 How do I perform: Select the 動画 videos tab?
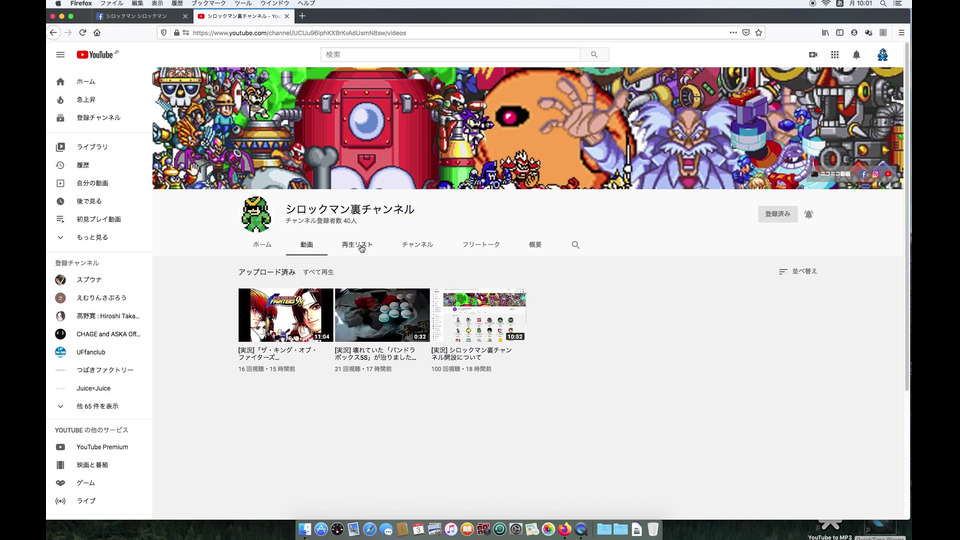[x=307, y=244]
